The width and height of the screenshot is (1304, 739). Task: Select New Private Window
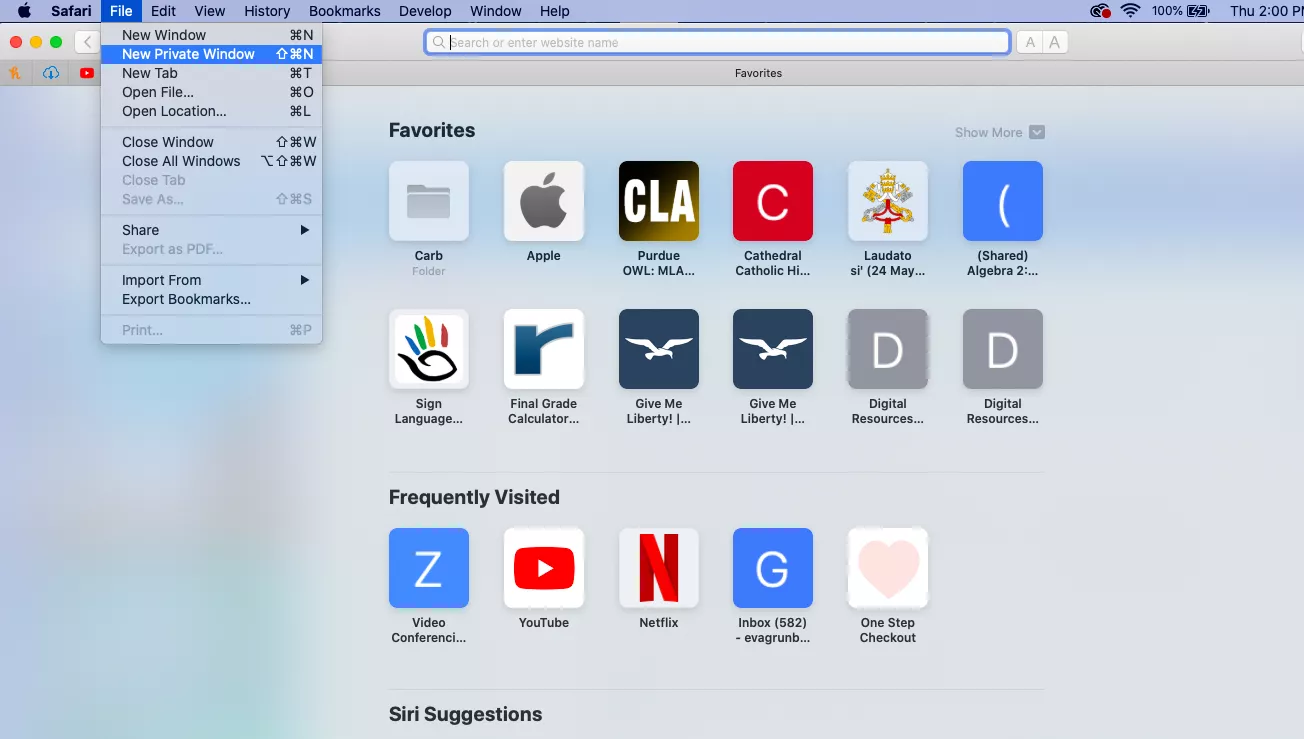click(211, 54)
